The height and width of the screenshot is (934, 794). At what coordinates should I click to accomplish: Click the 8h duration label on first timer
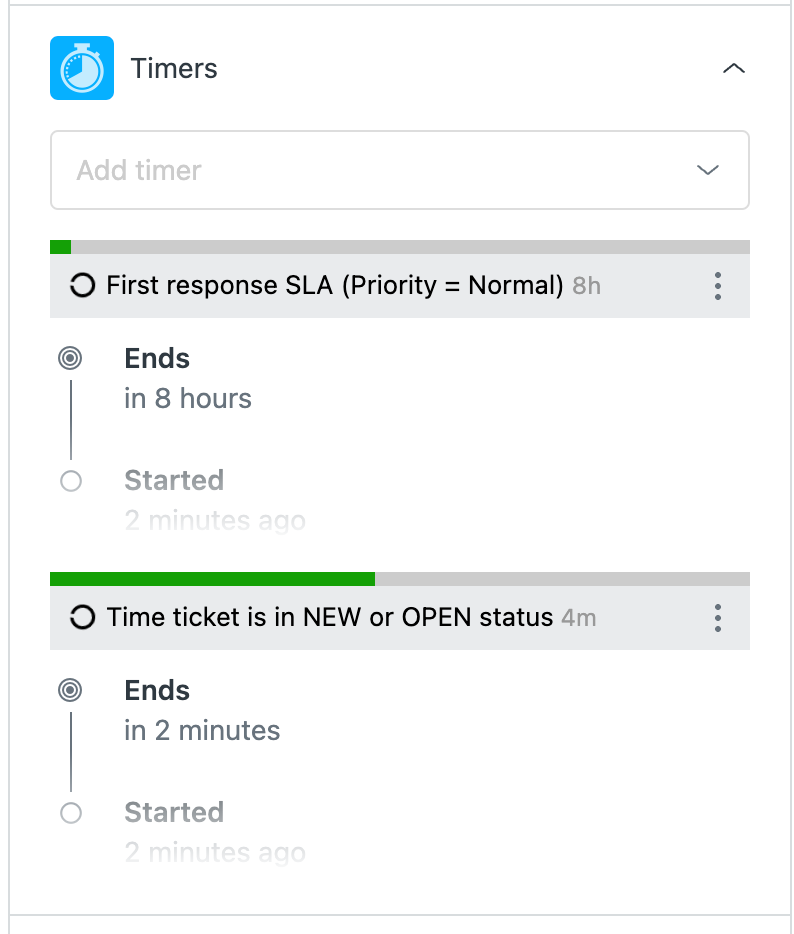[x=587, y=287]
